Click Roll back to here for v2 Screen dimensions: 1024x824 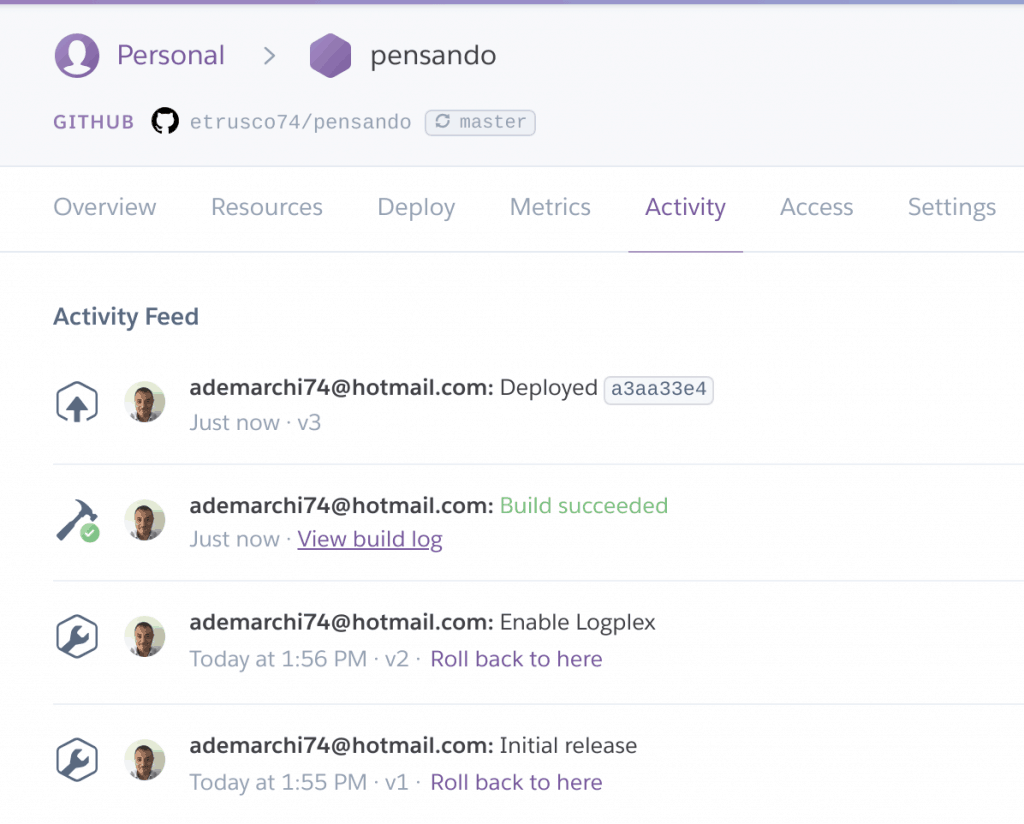click(516, 659)
